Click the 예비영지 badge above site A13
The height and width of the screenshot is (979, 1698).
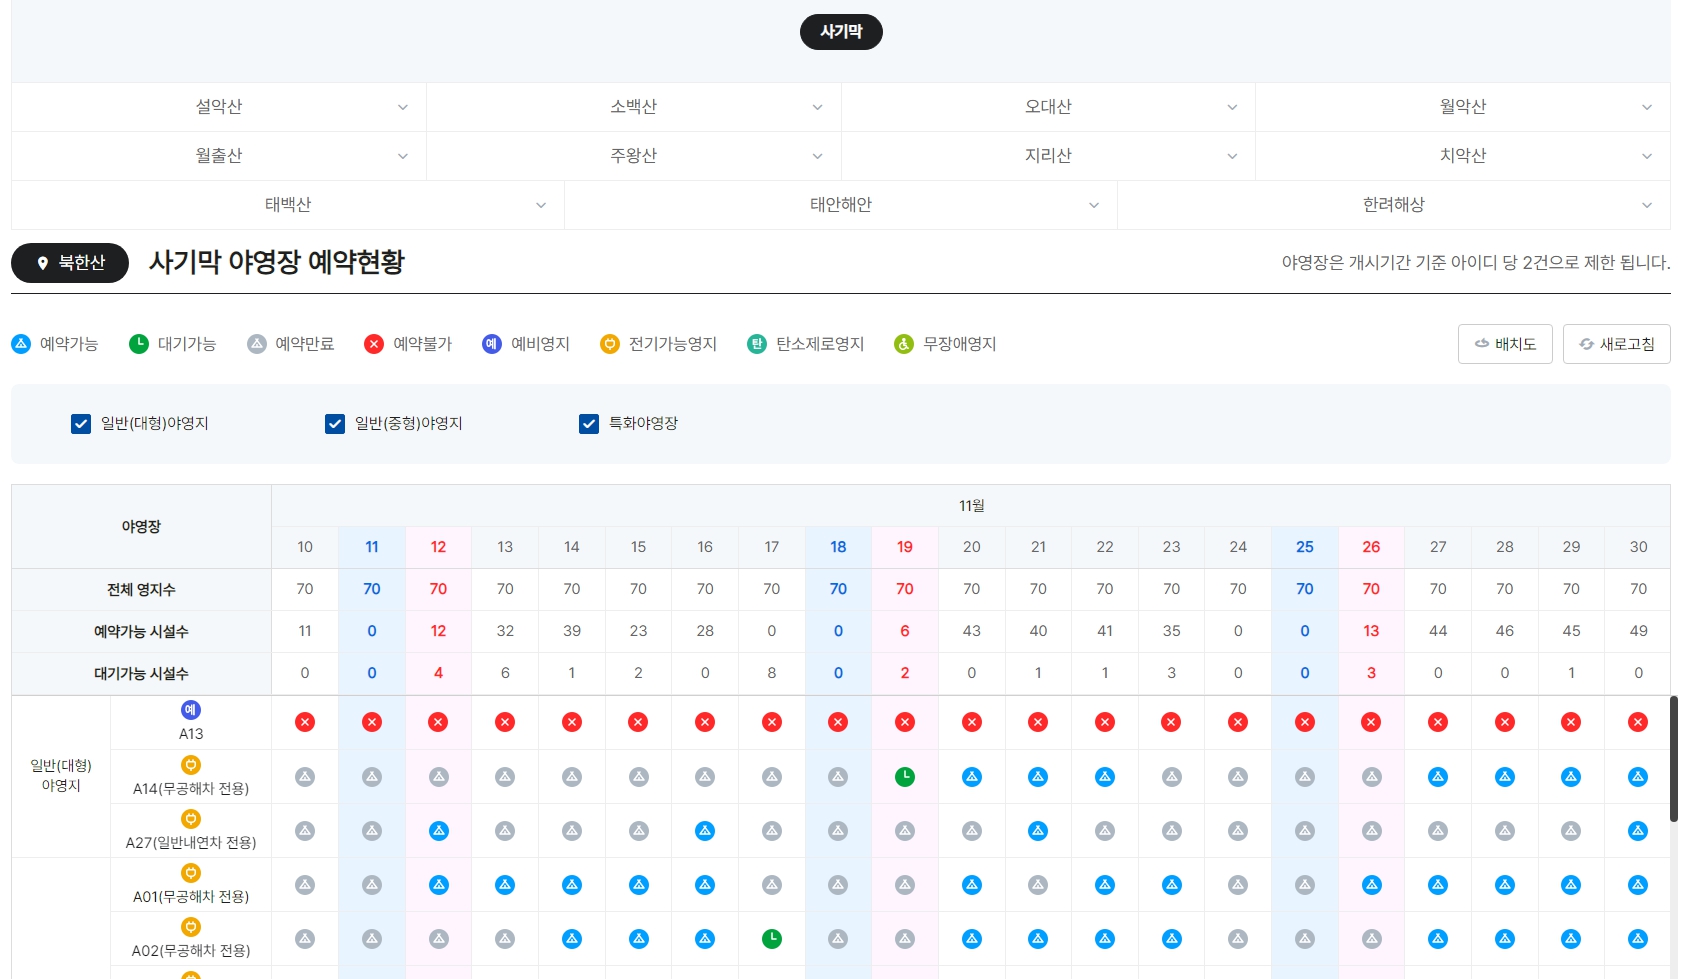point(190,710)
